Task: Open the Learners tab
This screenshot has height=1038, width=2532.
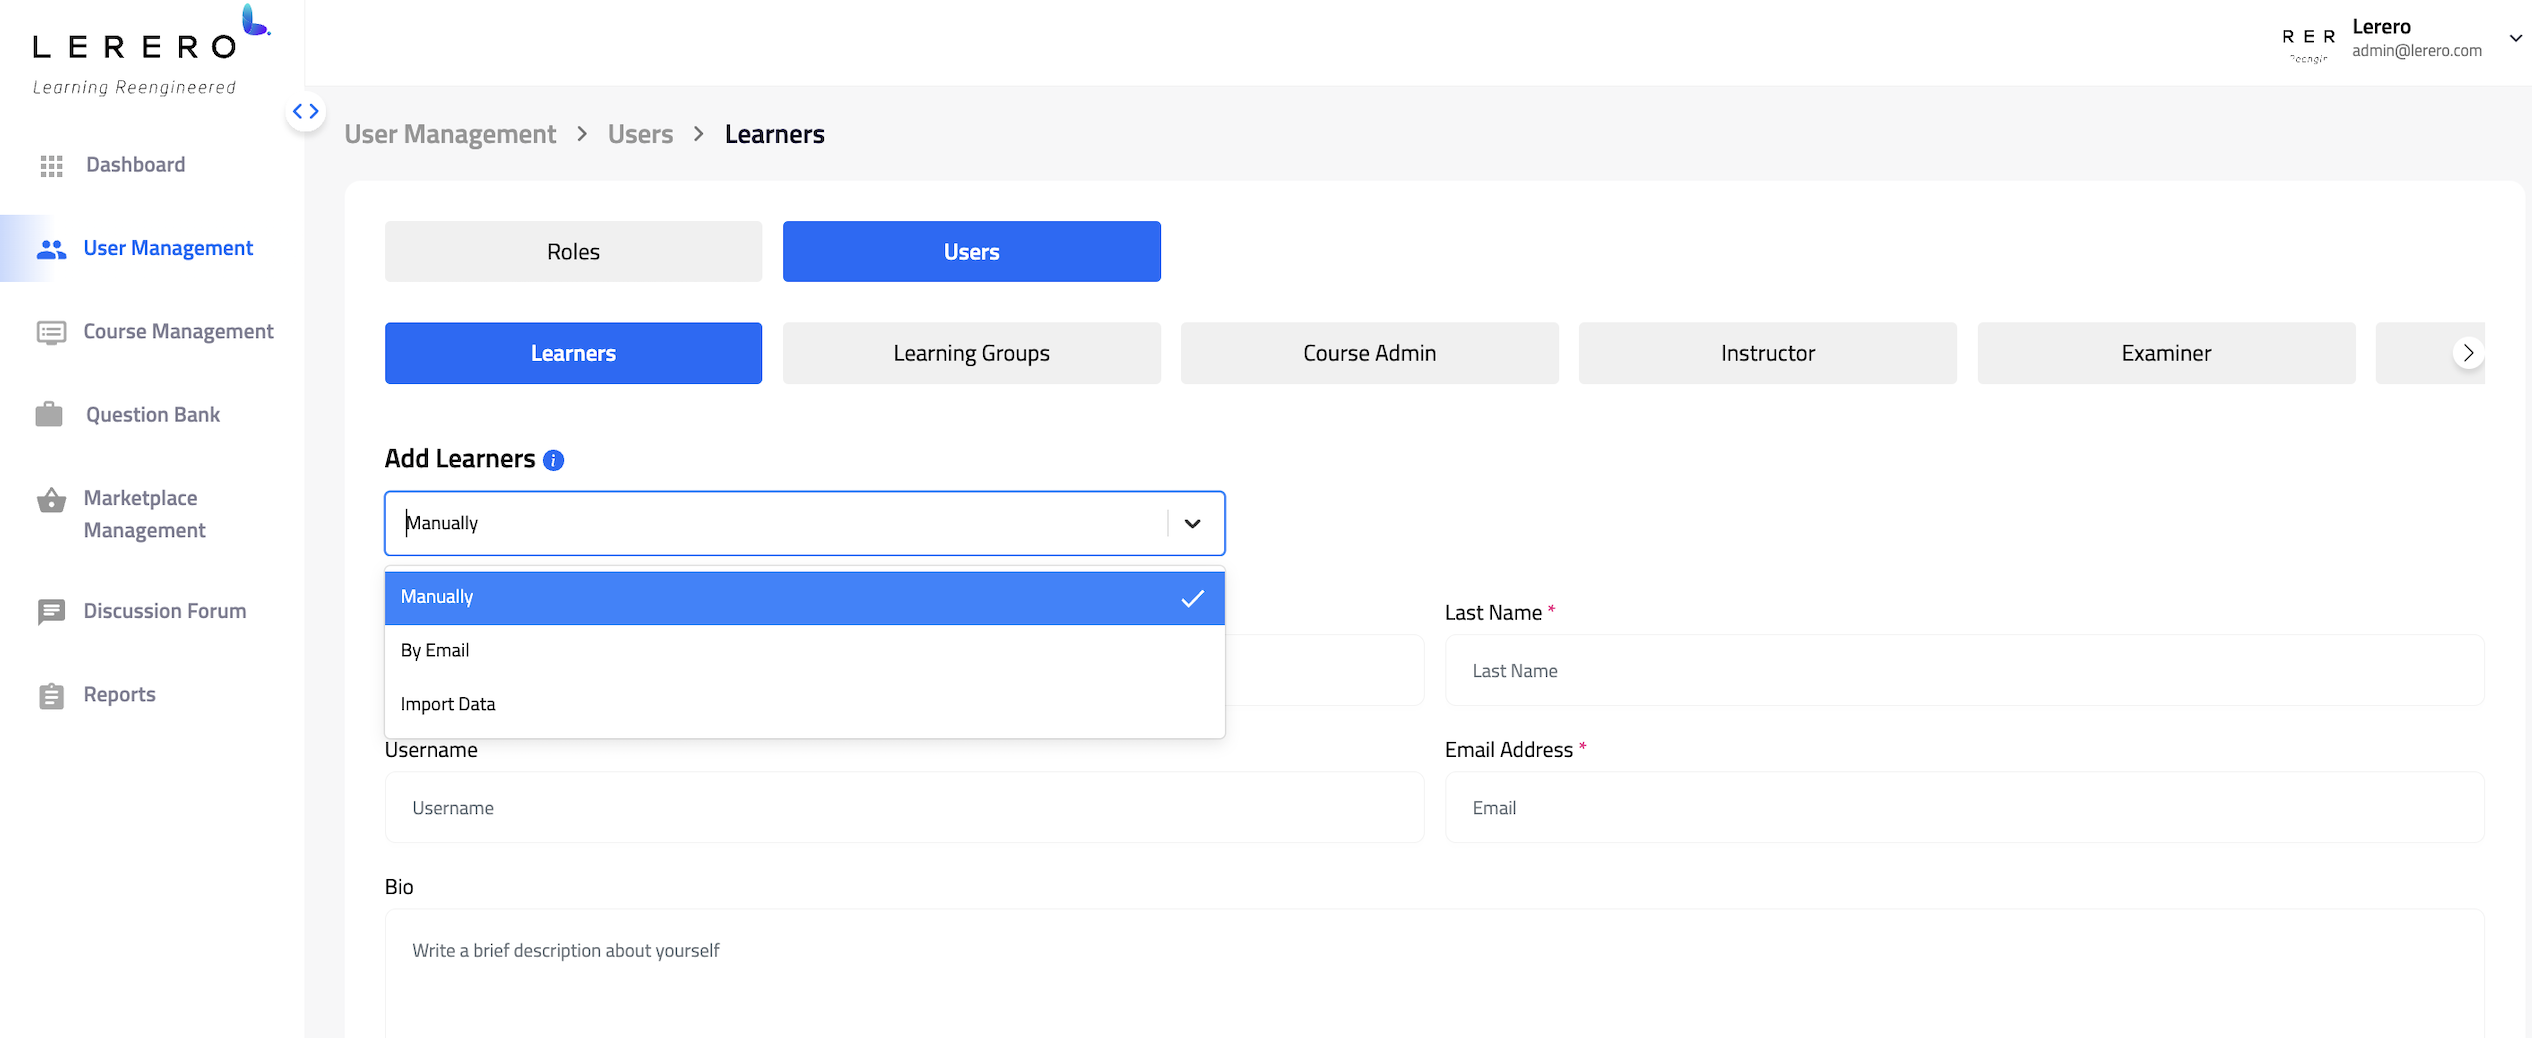Action: [x=573, y=353]
